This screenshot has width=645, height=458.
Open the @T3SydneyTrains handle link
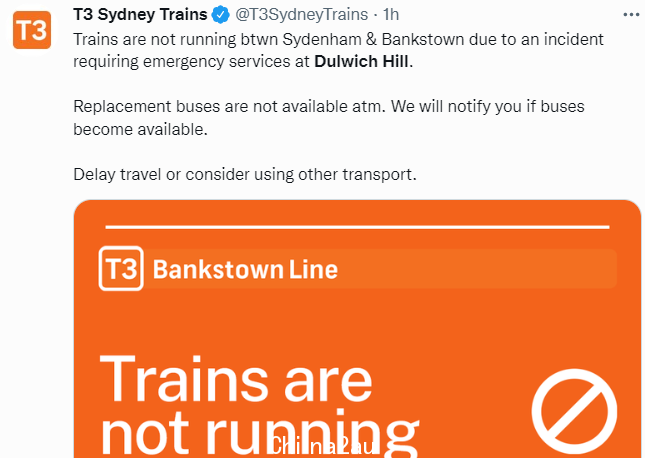[x=302, y=14]
